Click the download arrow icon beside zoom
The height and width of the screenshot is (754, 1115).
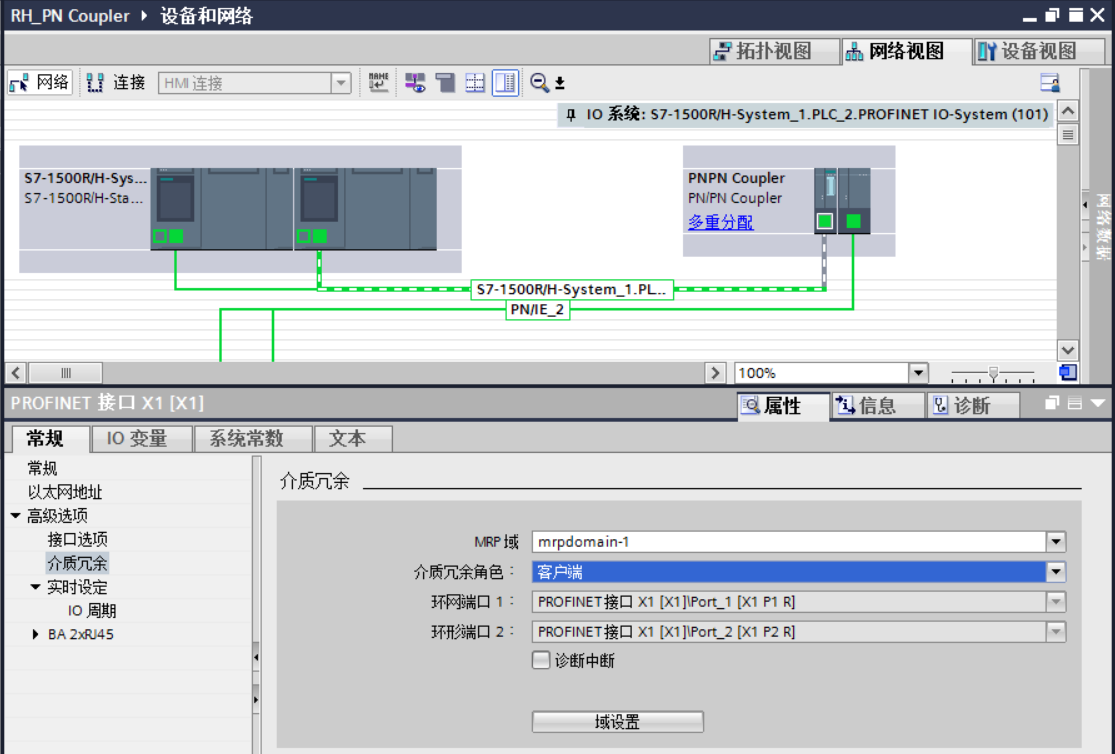[560, 83]
